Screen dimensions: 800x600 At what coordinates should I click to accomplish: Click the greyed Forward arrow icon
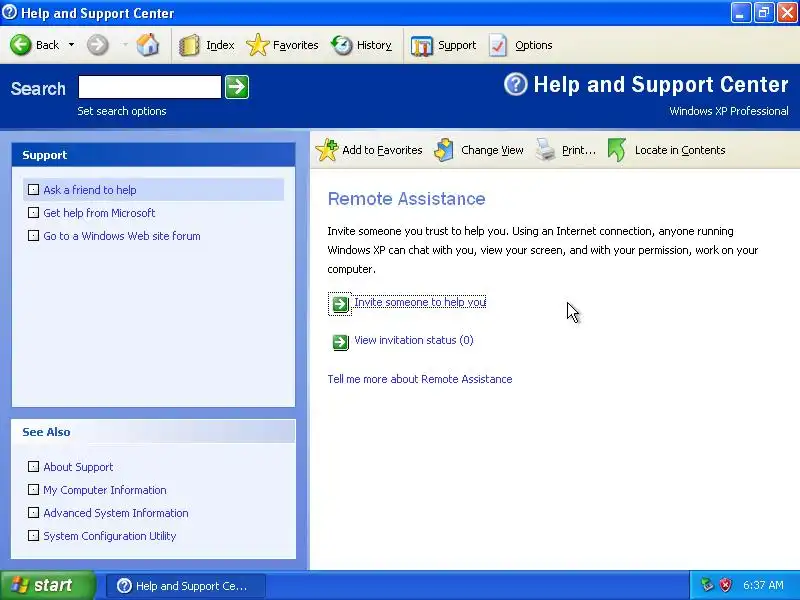point(97,45)
